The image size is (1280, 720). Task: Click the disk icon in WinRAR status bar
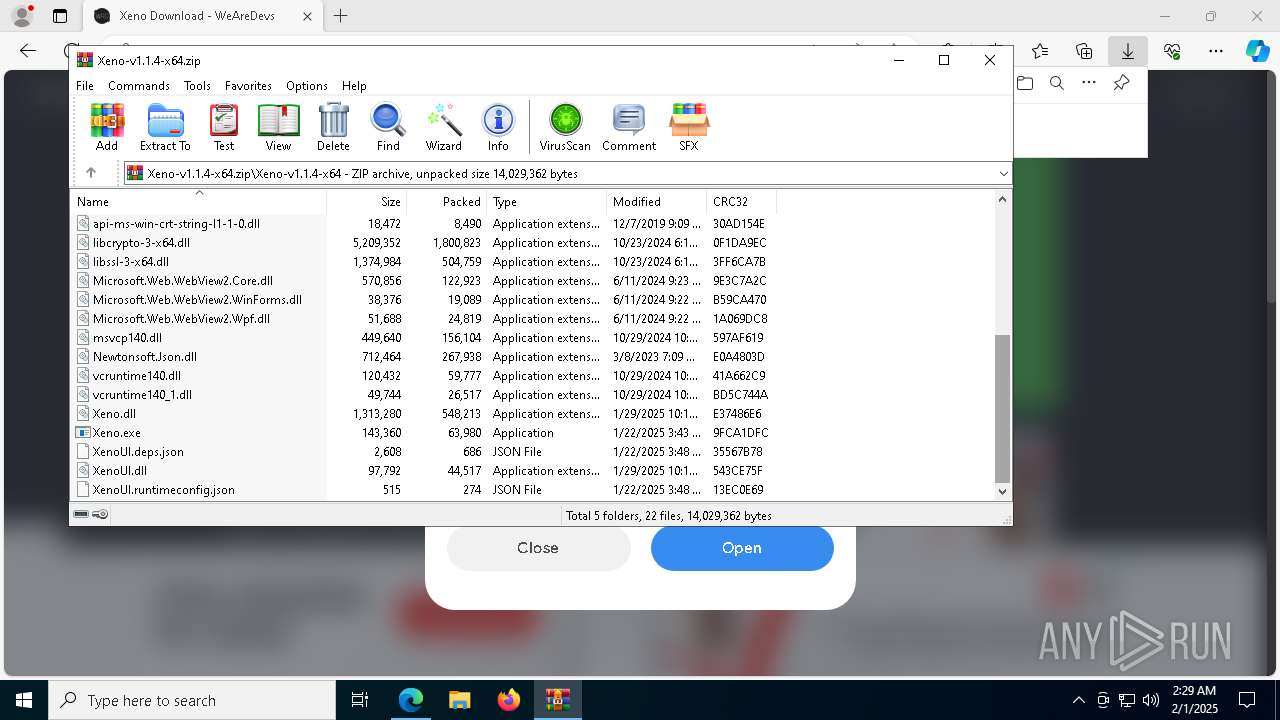click(x=81, y=514)
